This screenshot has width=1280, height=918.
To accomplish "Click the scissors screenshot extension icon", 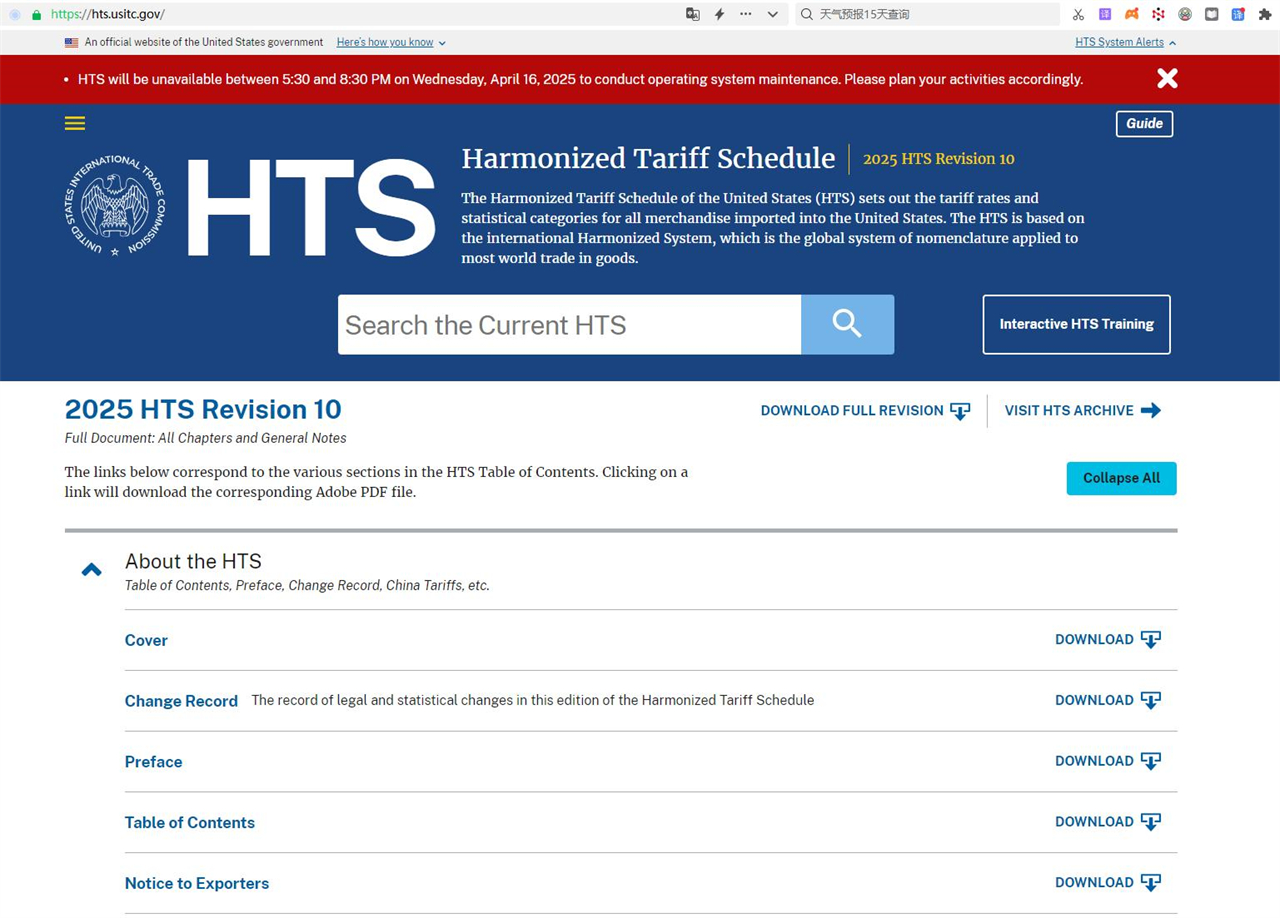I will click(1078, 14).
